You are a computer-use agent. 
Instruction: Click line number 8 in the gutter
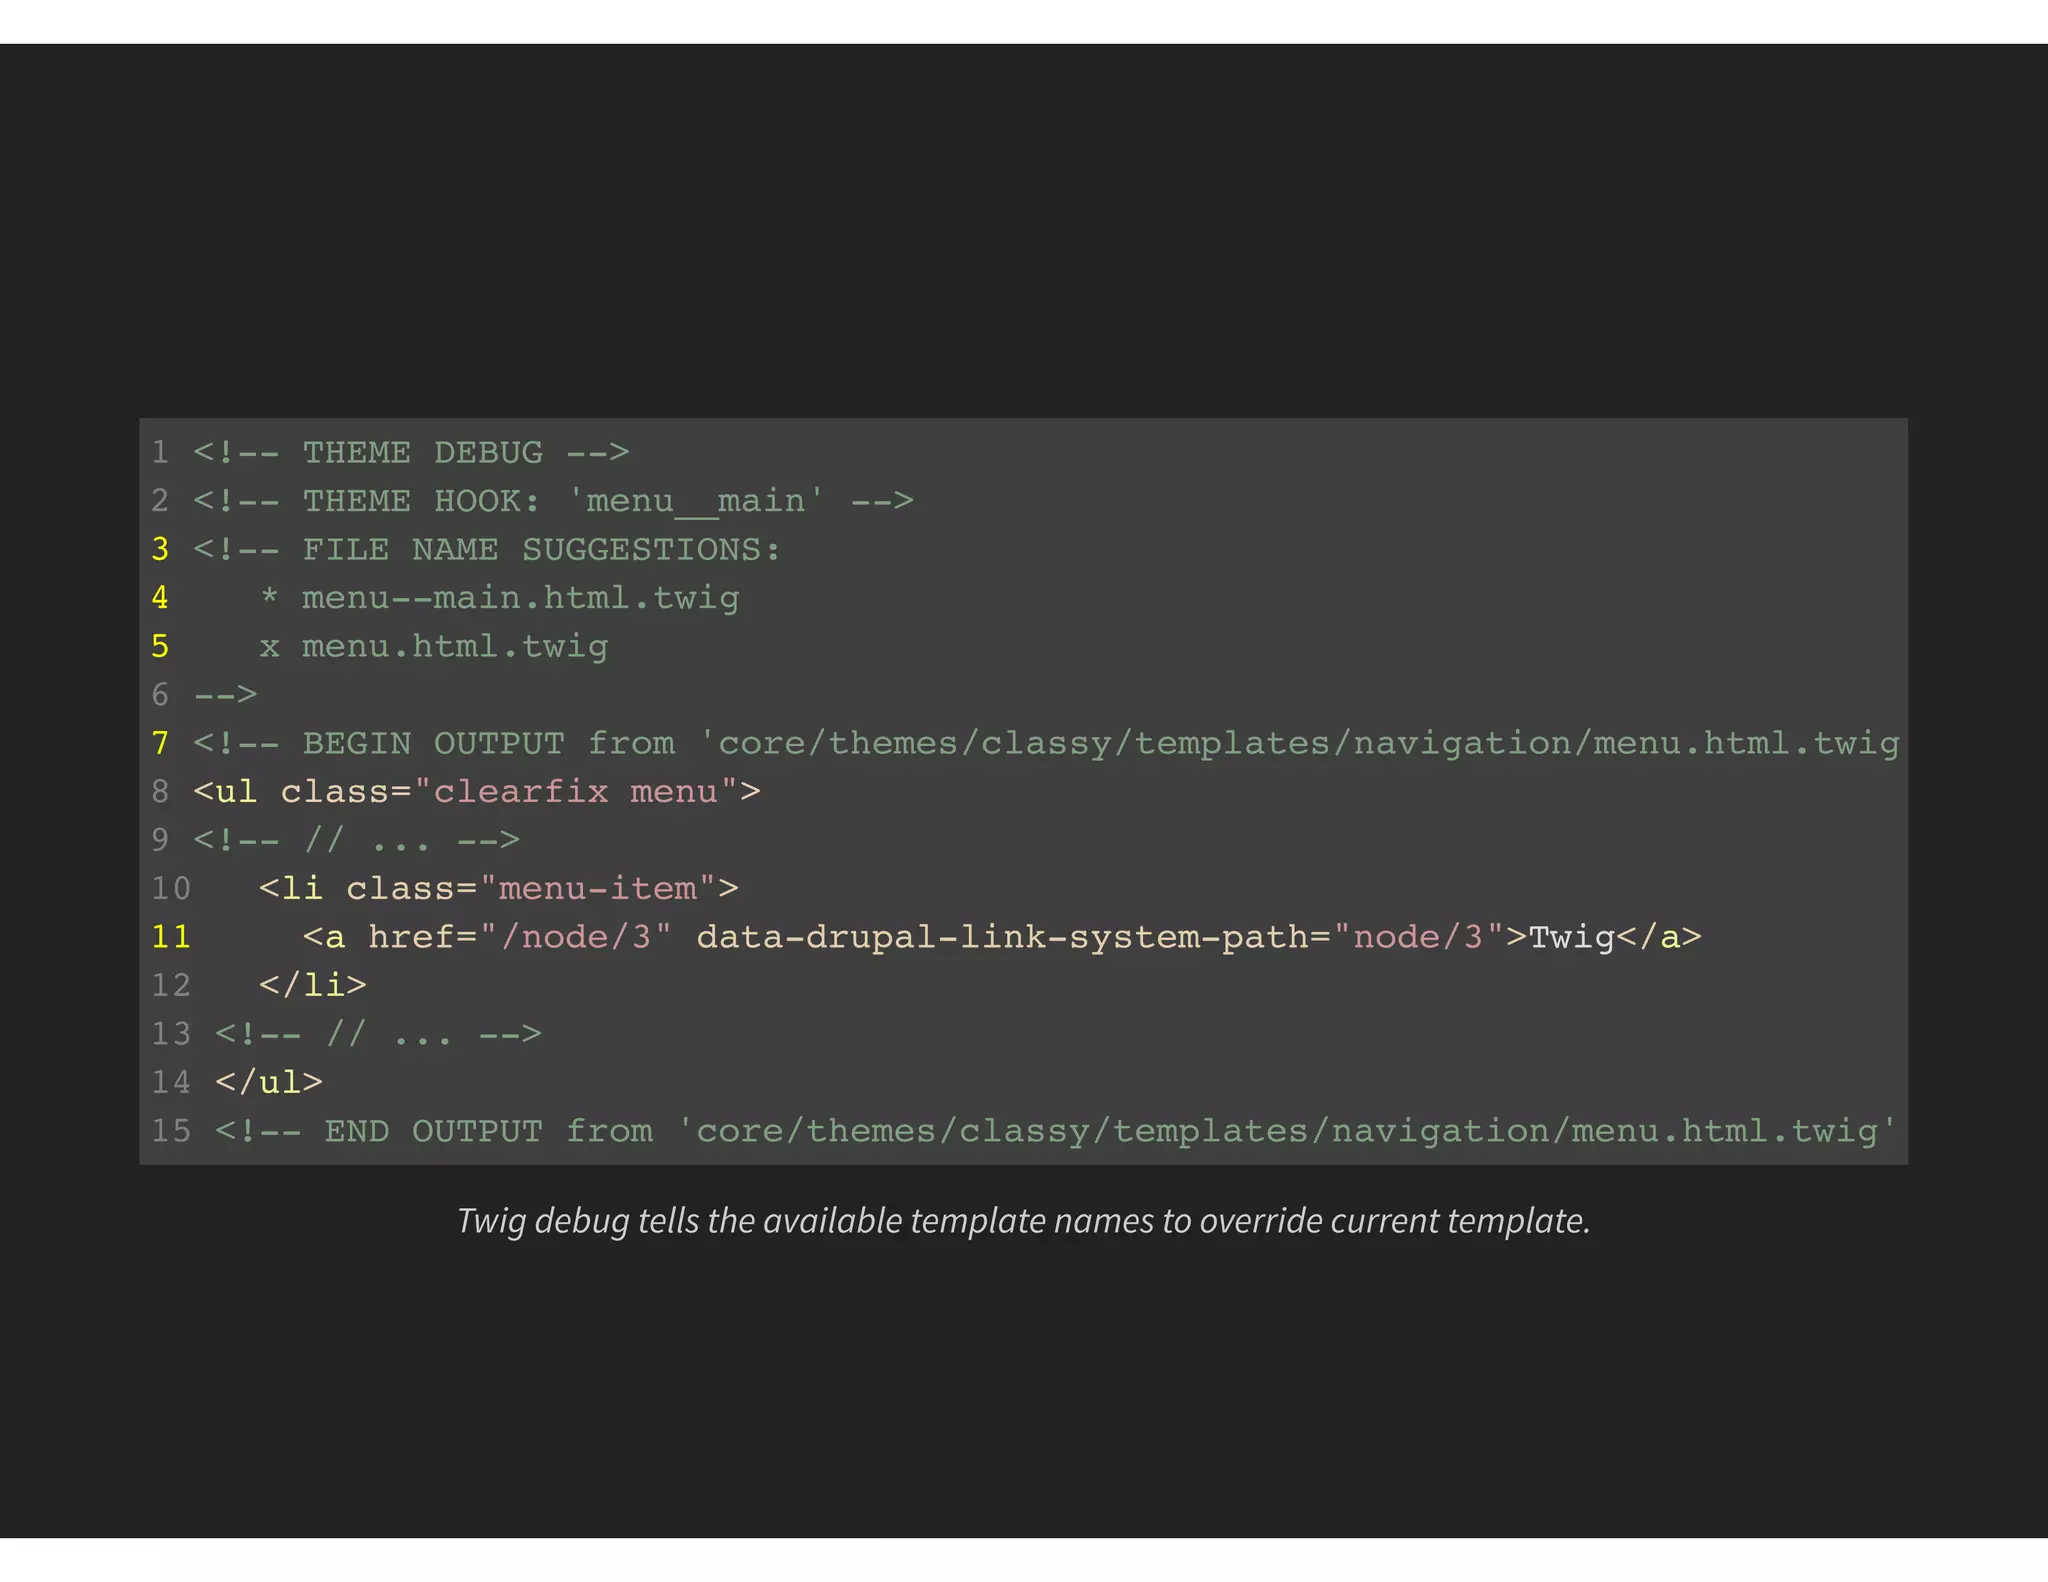point(160,791)
